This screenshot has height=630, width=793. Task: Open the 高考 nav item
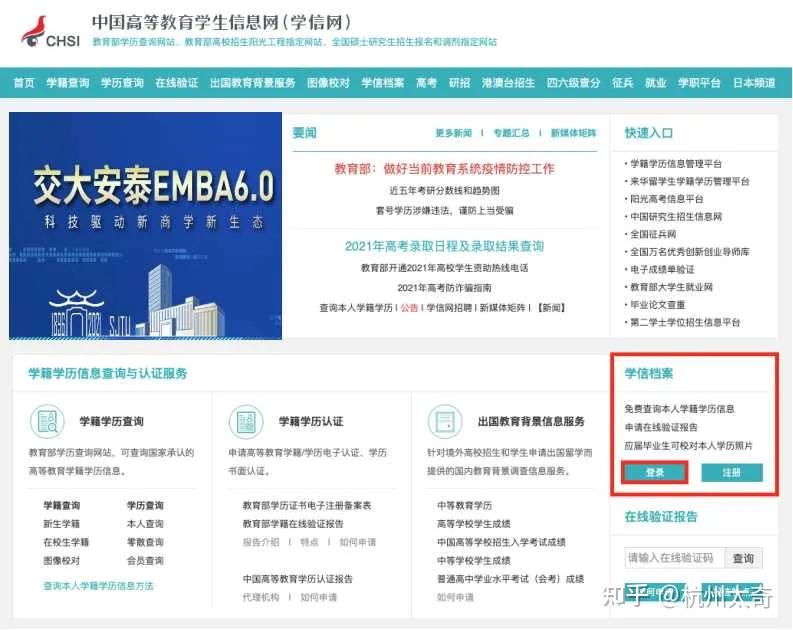pyautogui.click(x=426, y=82)
